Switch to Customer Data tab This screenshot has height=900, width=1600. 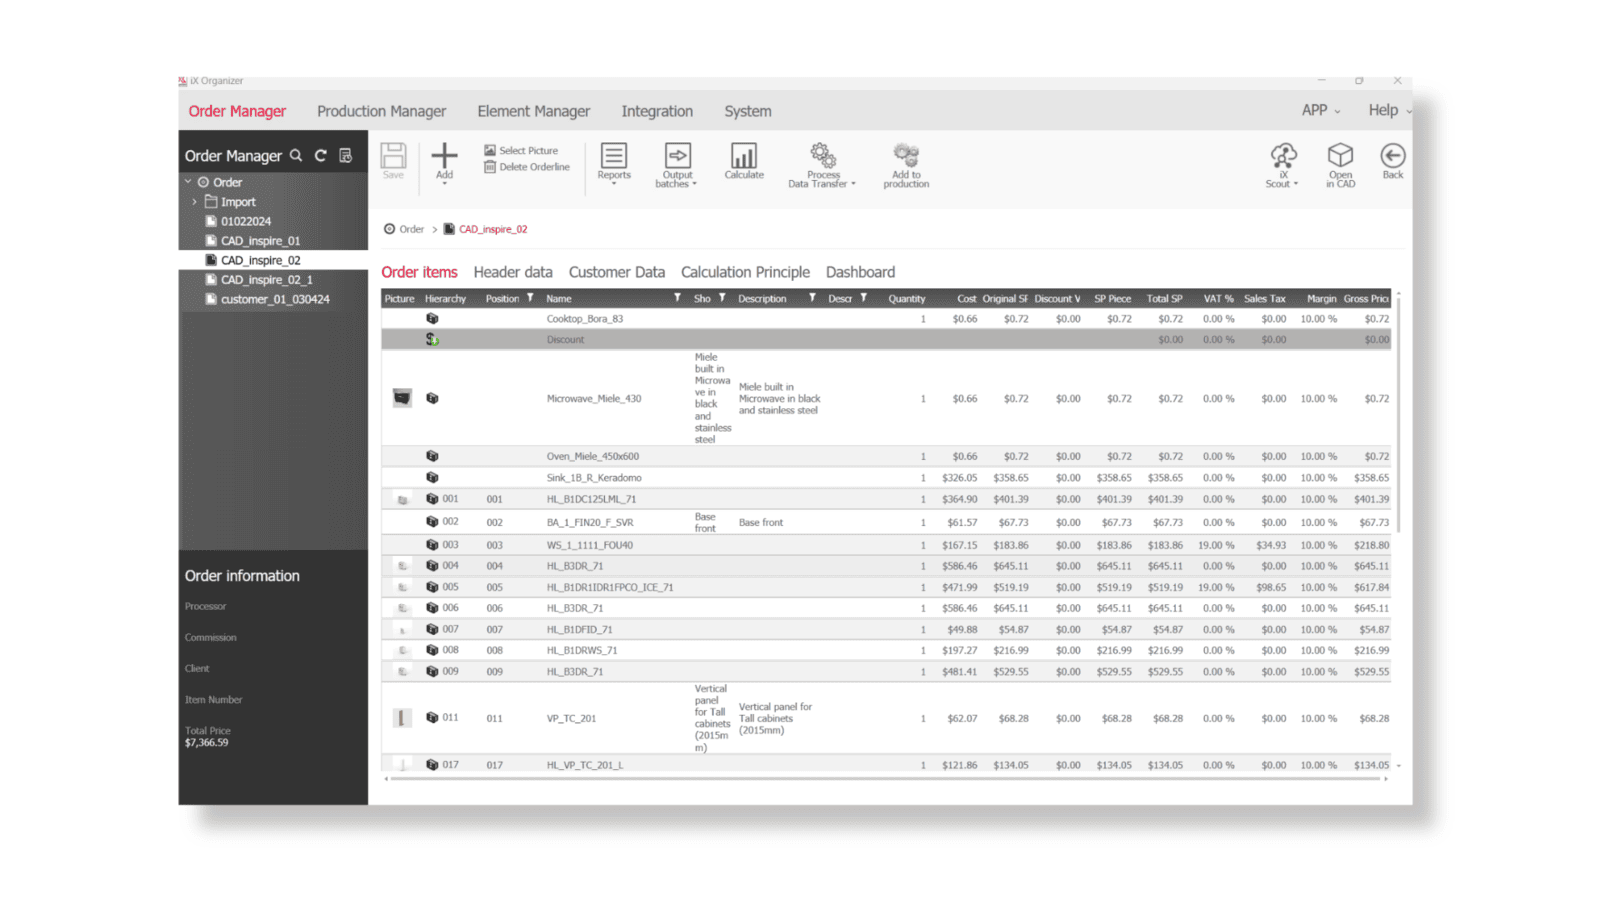pos(617,272)
